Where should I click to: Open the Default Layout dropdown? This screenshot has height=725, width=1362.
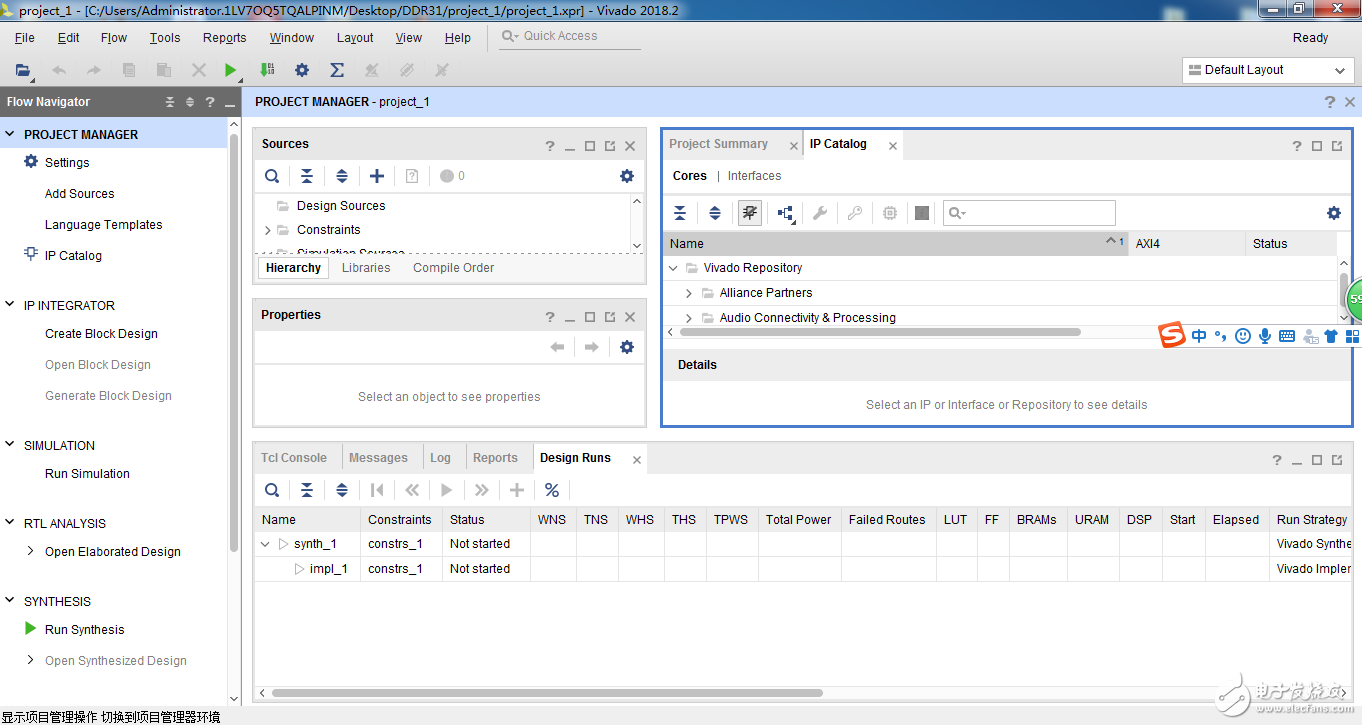[x=1268, y=70]
